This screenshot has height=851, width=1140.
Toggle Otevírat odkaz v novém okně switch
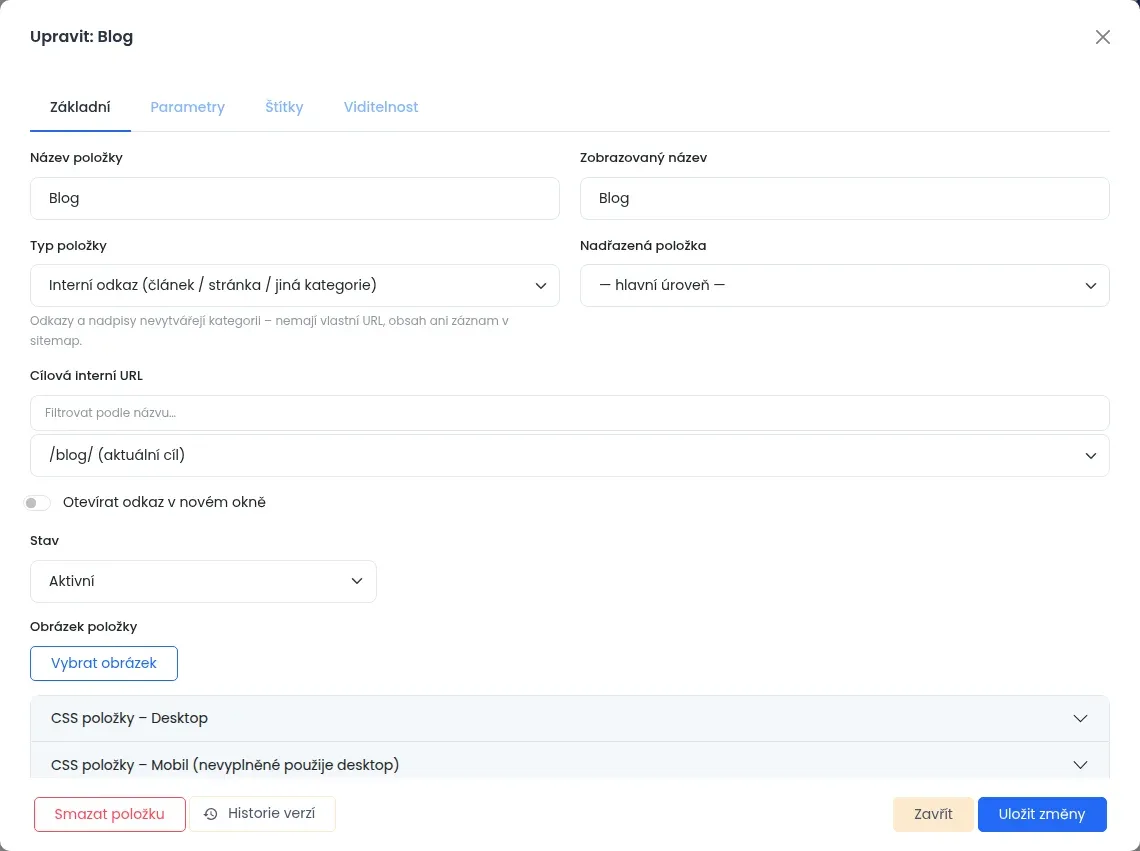37,503
